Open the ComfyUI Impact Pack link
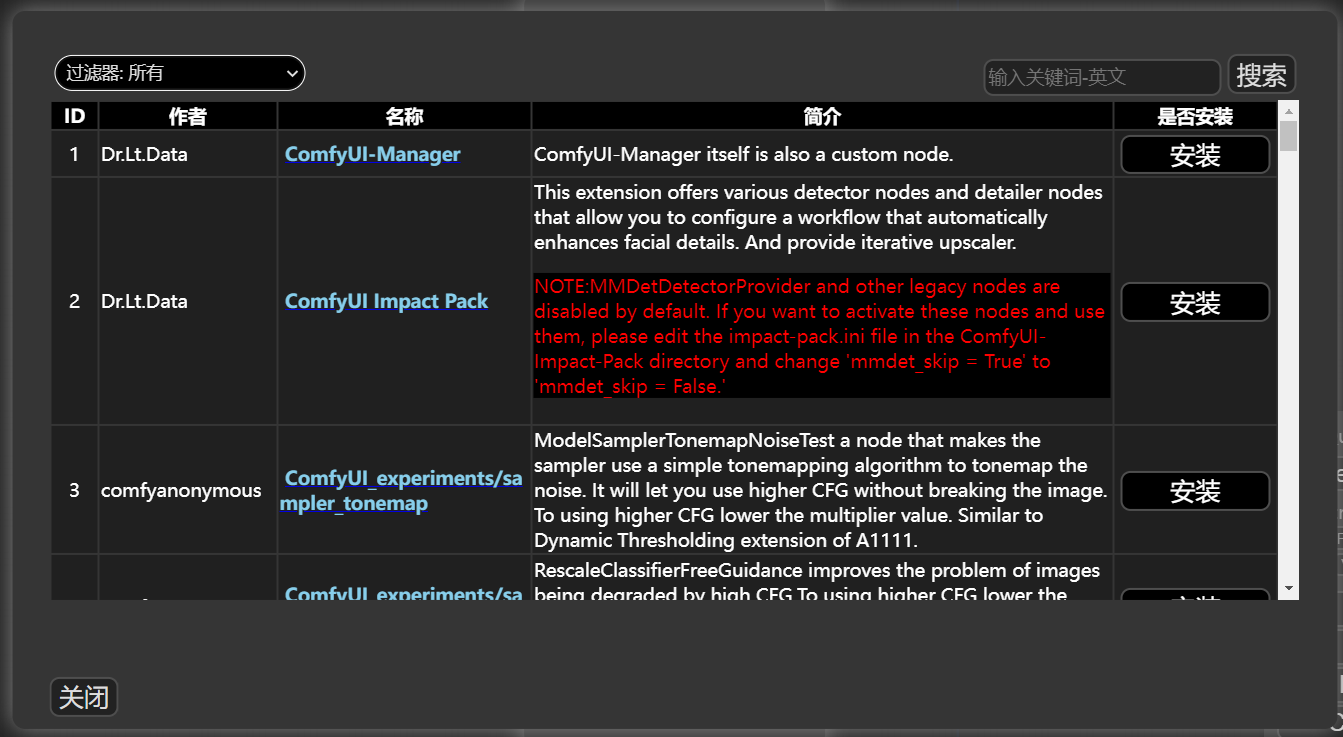1343x737 pixels. pos(386,300)
